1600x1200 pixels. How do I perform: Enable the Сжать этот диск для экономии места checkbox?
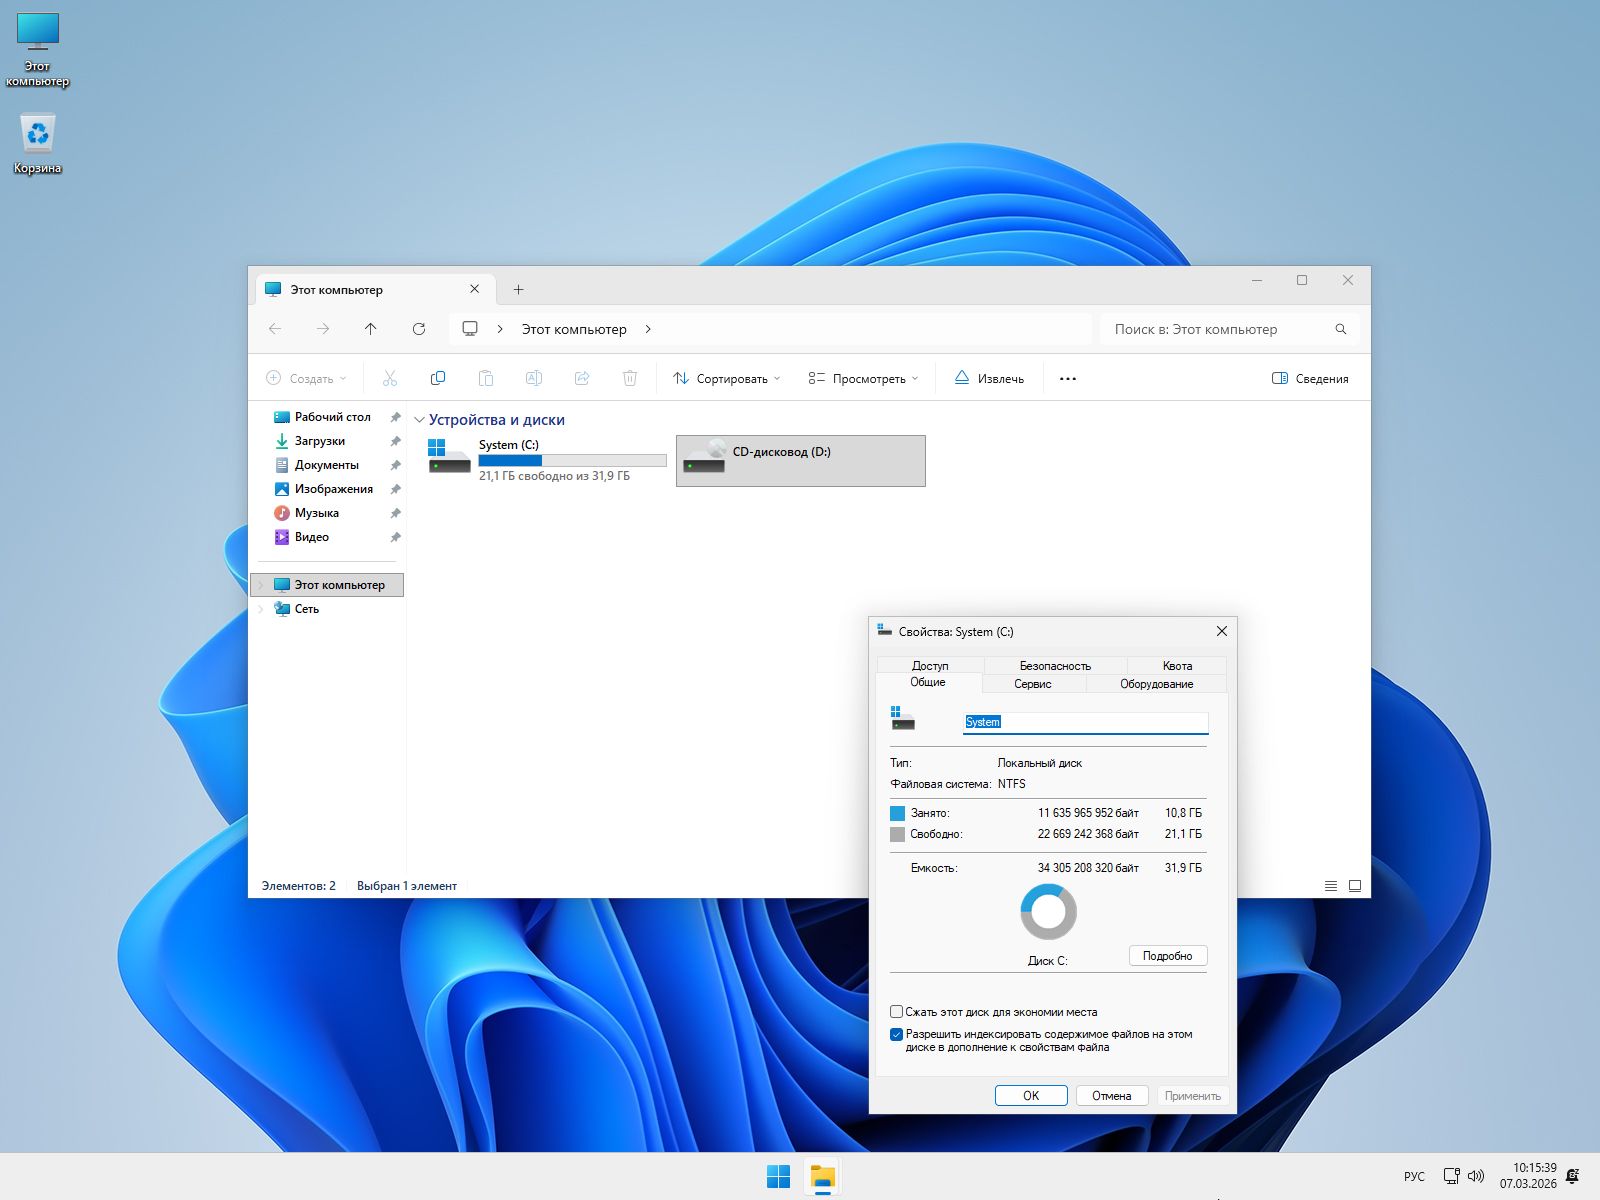click(x=898, y=1012)
